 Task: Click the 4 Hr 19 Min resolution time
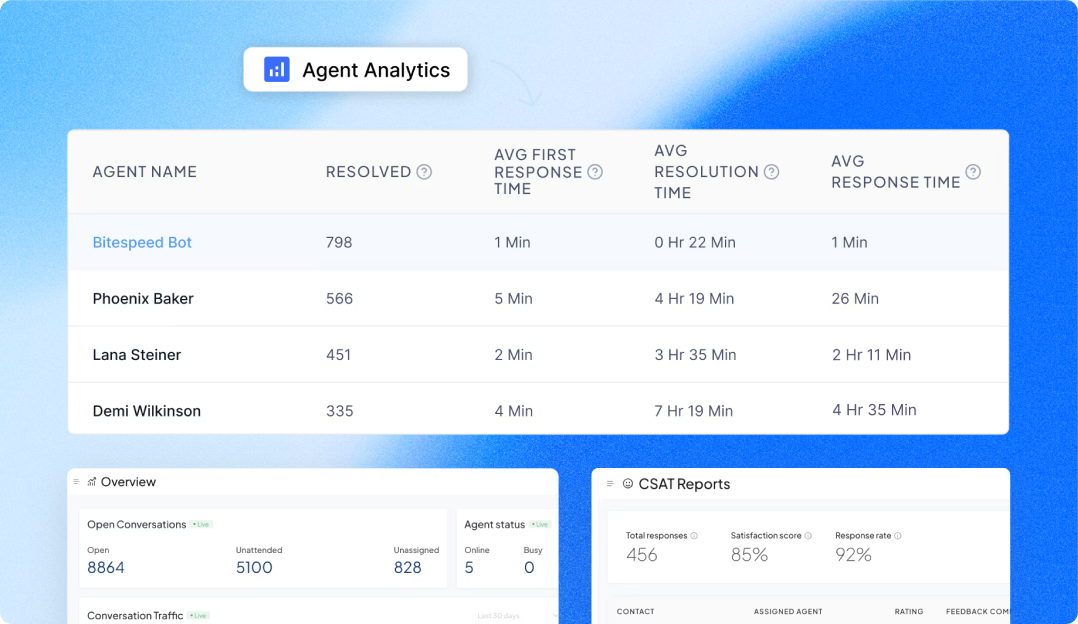tap(694, 299)
